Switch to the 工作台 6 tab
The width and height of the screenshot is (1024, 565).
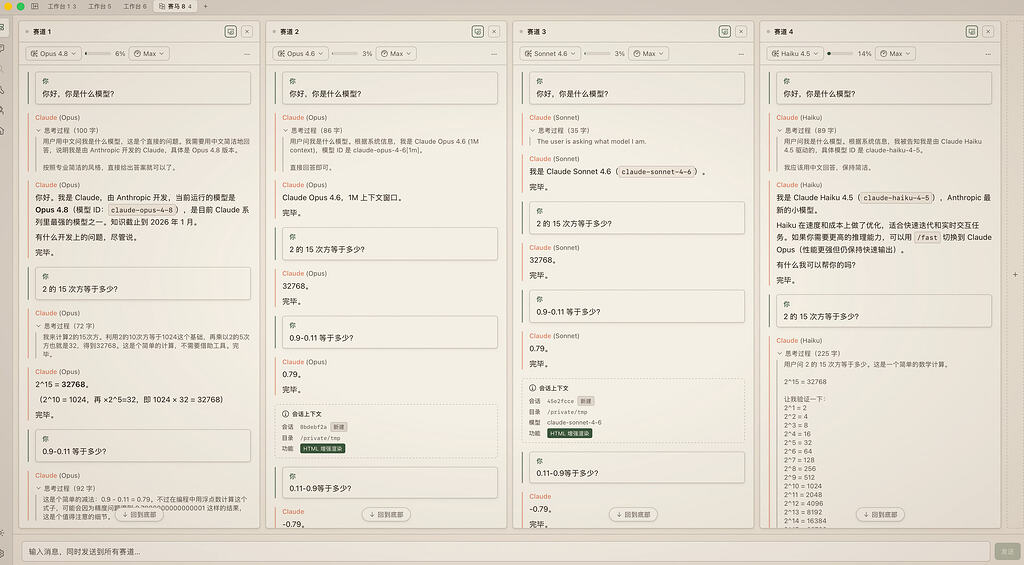click(135, 6)
